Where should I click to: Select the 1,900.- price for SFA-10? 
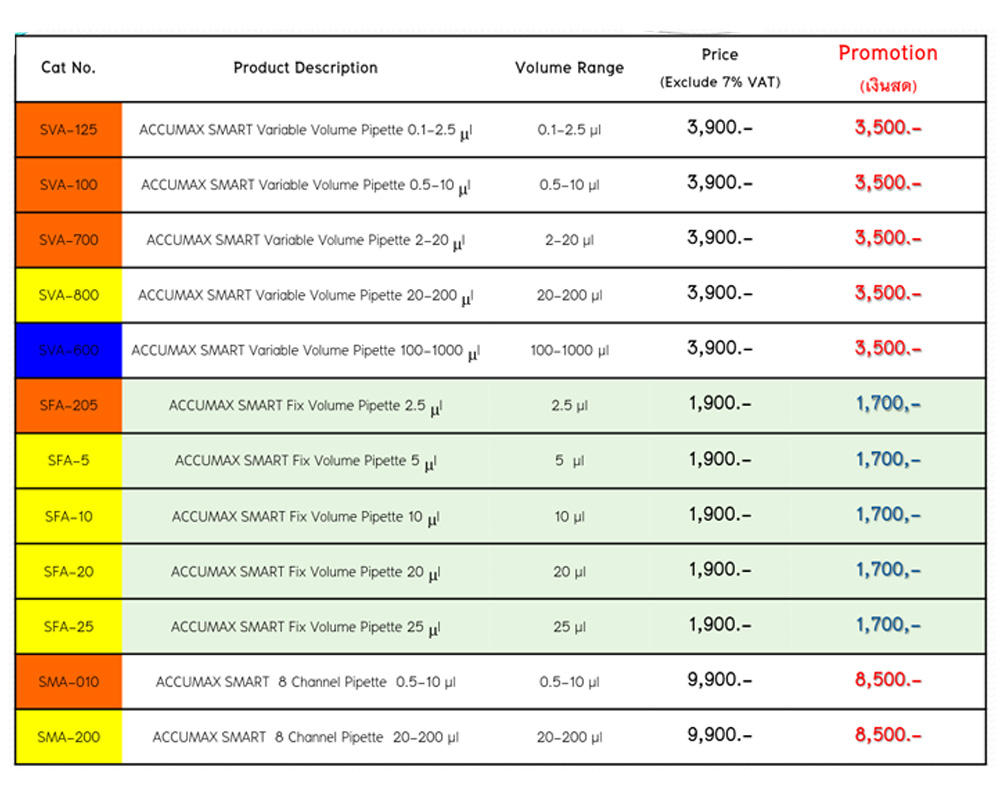(x=720, y=515)
